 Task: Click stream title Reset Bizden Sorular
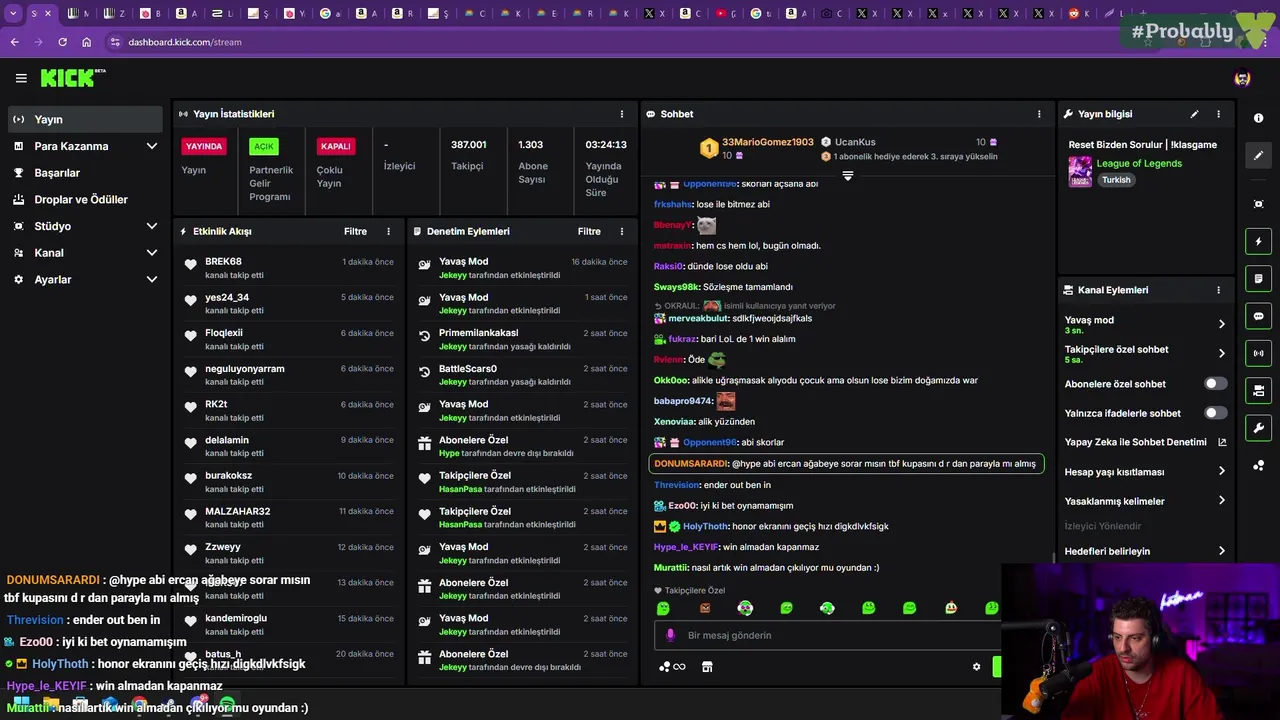tap(1142, 145)
